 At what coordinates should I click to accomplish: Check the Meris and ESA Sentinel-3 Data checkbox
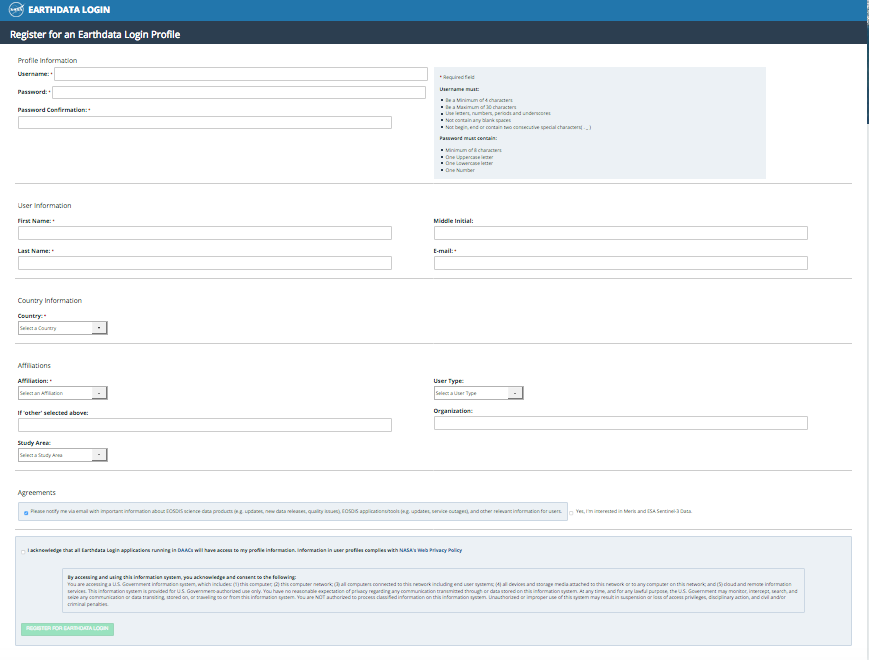(x=571, y=513)
